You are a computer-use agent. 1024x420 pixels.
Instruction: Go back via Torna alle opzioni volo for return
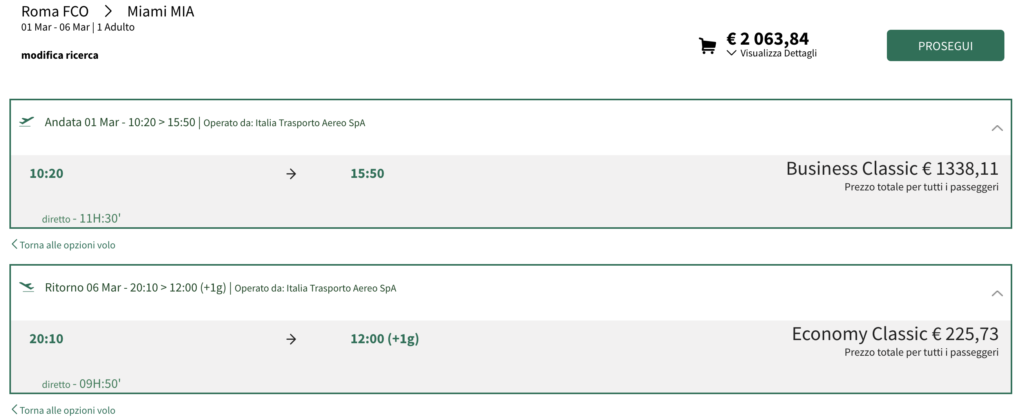67,410
